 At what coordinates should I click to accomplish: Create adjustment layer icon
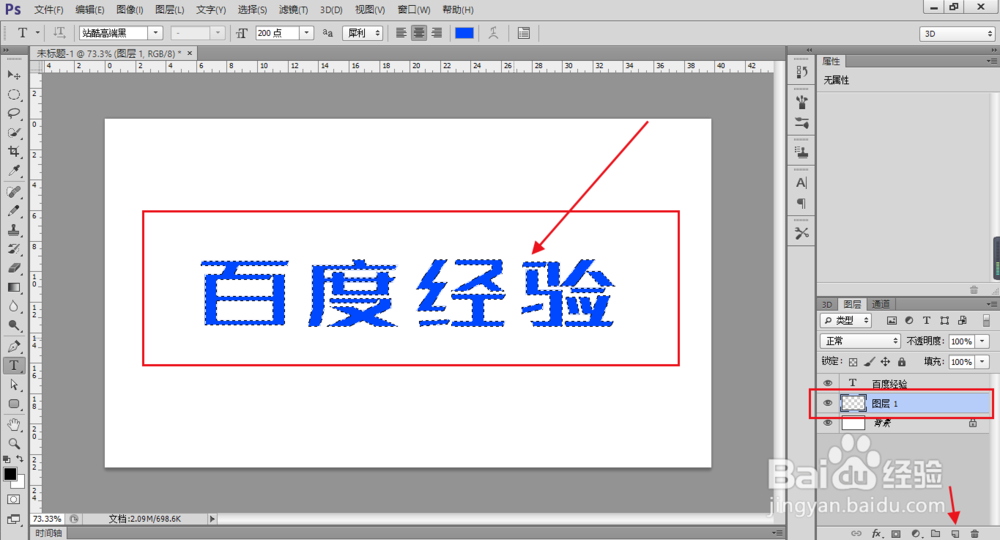coord(916,534)
